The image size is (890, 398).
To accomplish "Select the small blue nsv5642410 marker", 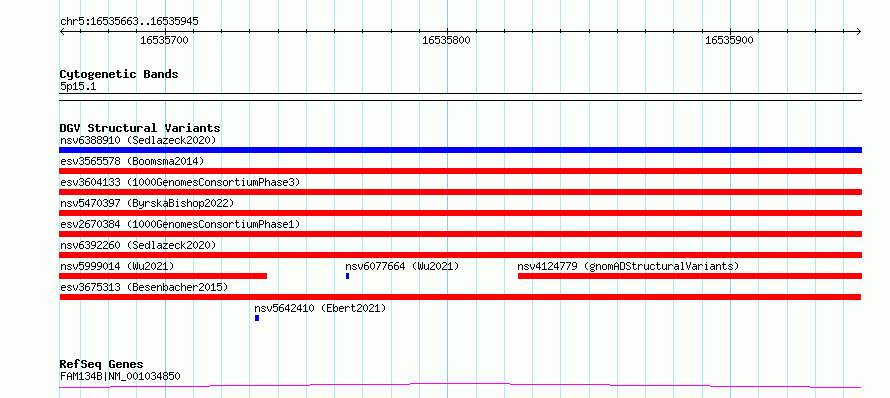I will click(x=257, y=318).
